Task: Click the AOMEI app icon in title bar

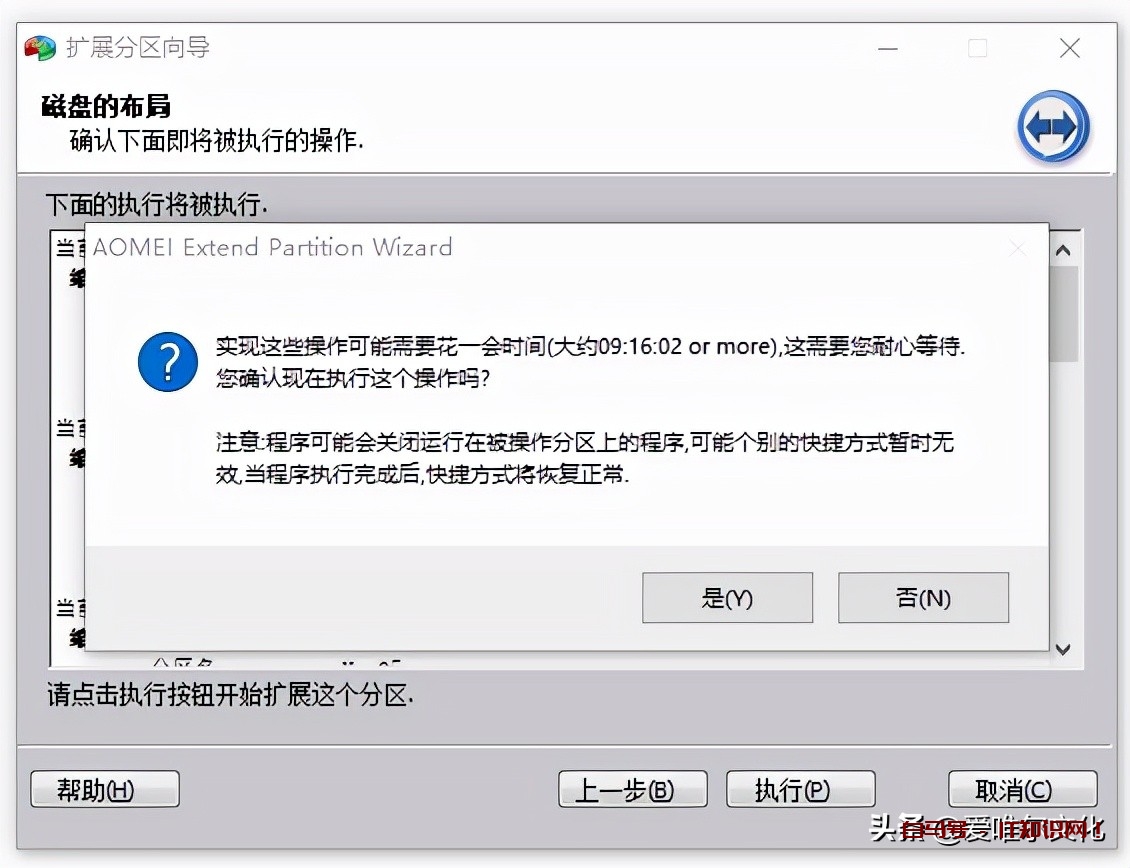Action: (x=40, y=48)
